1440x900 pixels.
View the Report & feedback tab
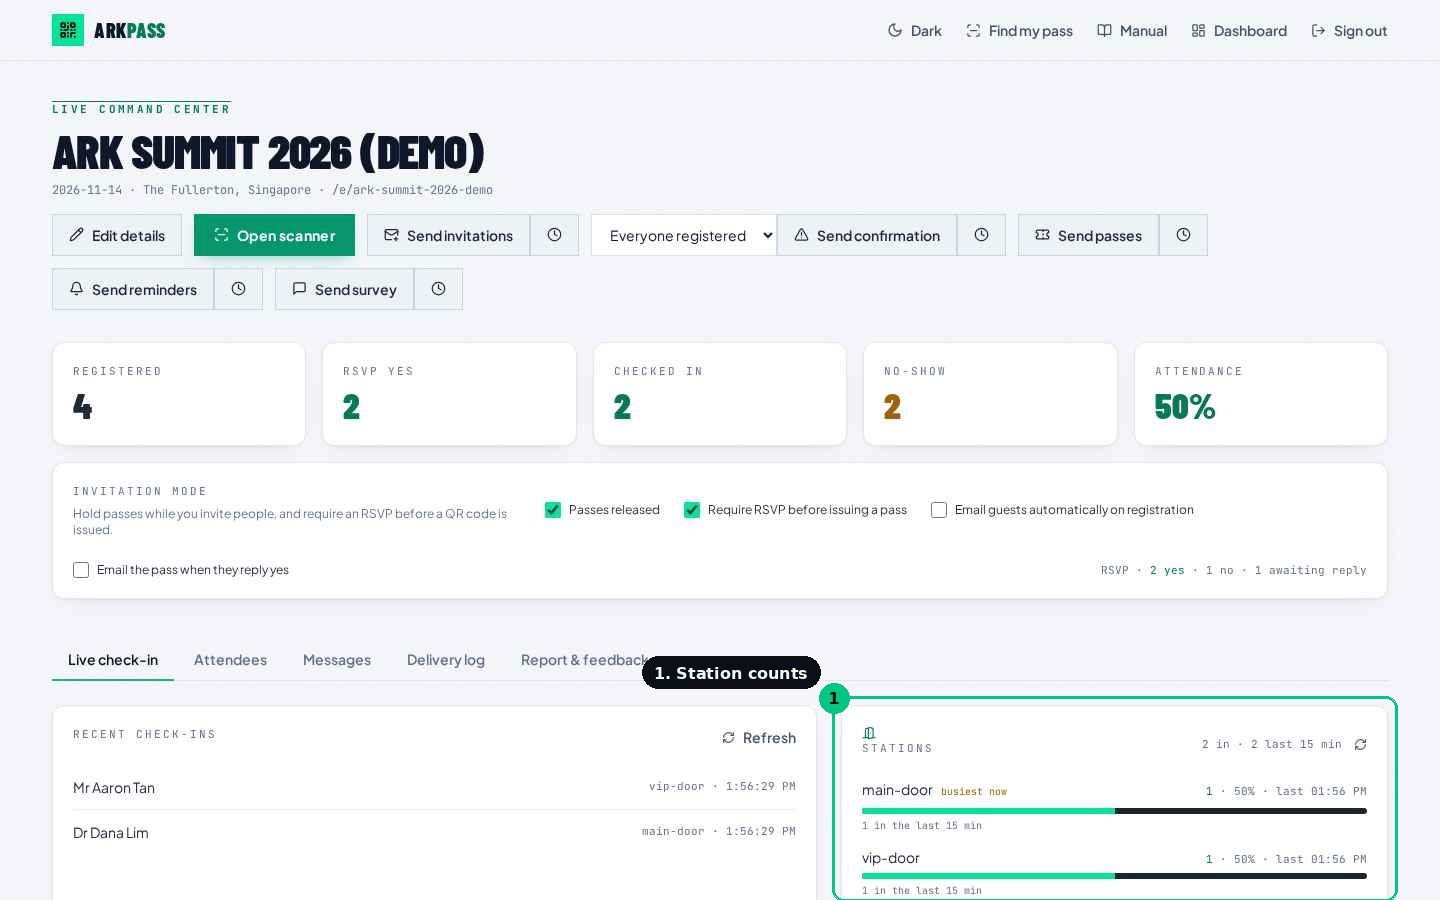pos(585,660)
